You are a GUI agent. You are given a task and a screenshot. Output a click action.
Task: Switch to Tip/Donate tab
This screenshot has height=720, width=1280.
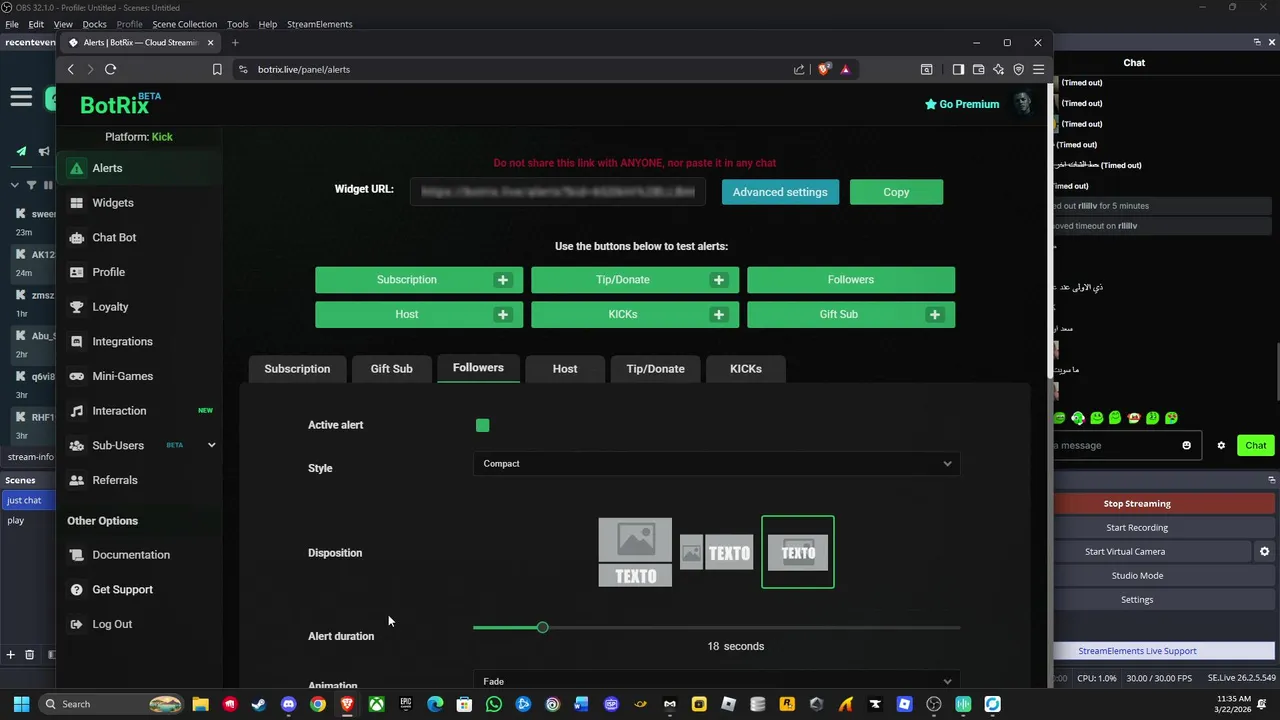point(655,369)
